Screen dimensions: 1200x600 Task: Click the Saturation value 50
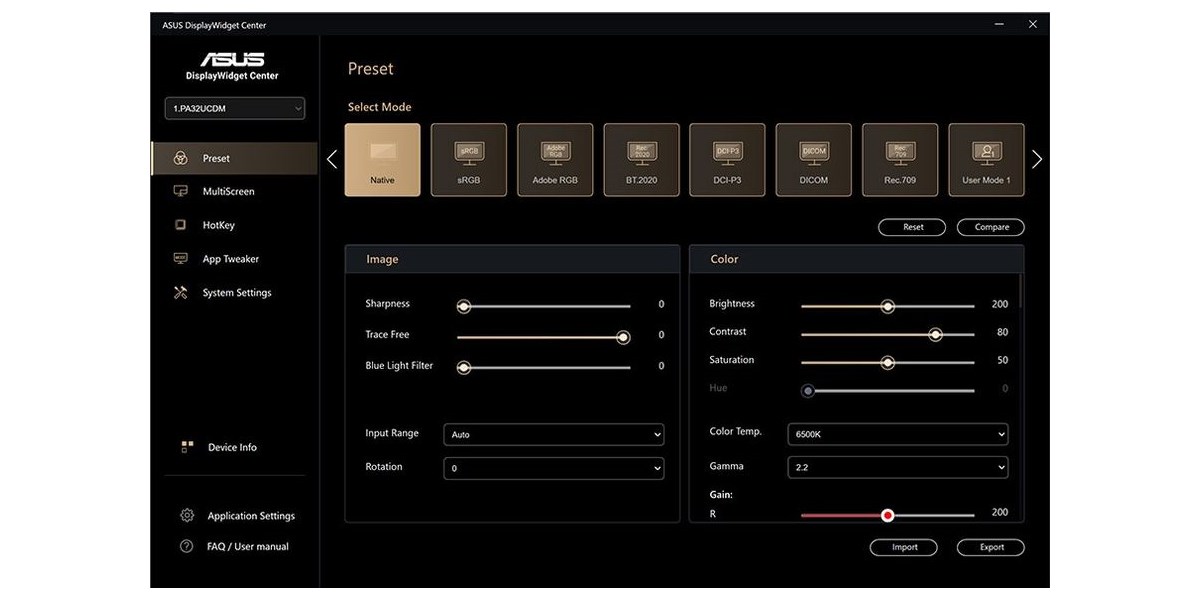click(1002, 360)
